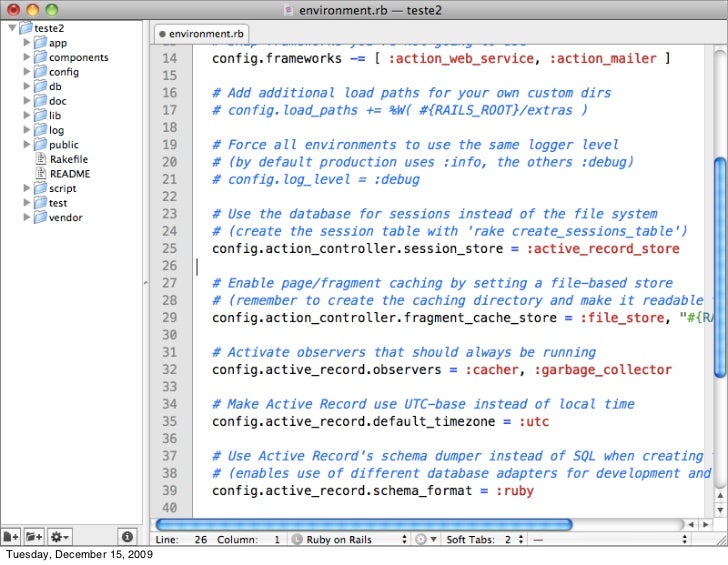Click the vendor folder icon
Image resolution: width=728 pixels, height=565 pixels.
[40, 217]
